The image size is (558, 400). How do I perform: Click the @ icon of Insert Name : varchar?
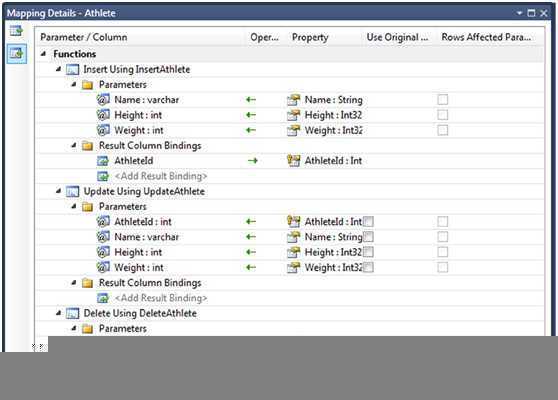103,100
